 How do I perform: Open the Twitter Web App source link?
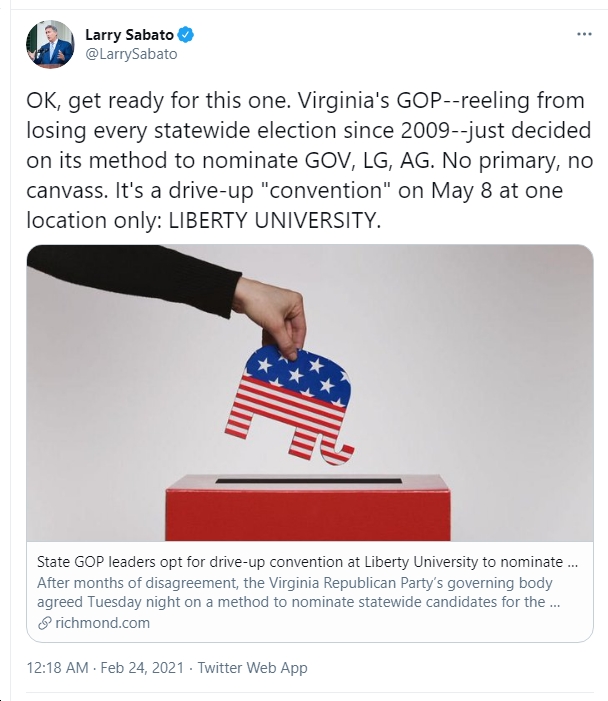click(253, 667)
